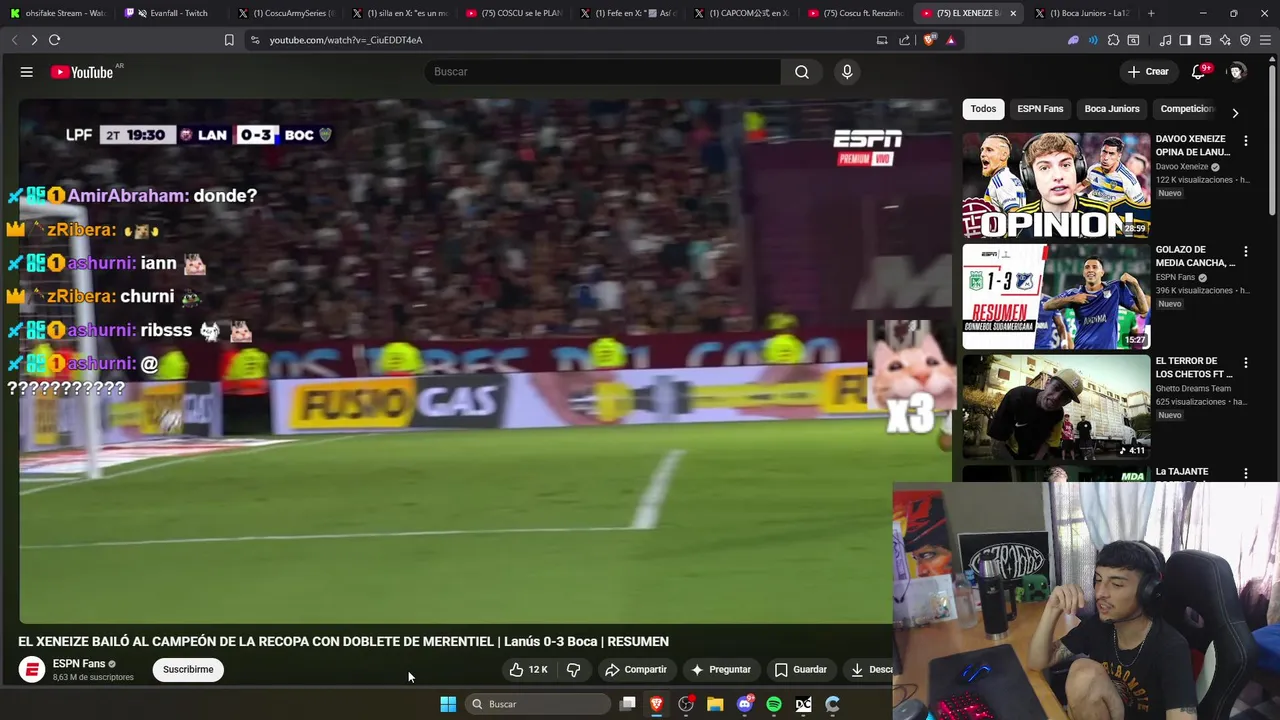Start voice search with the microphone icon
Screen dimensions: 1280x720
847,72
